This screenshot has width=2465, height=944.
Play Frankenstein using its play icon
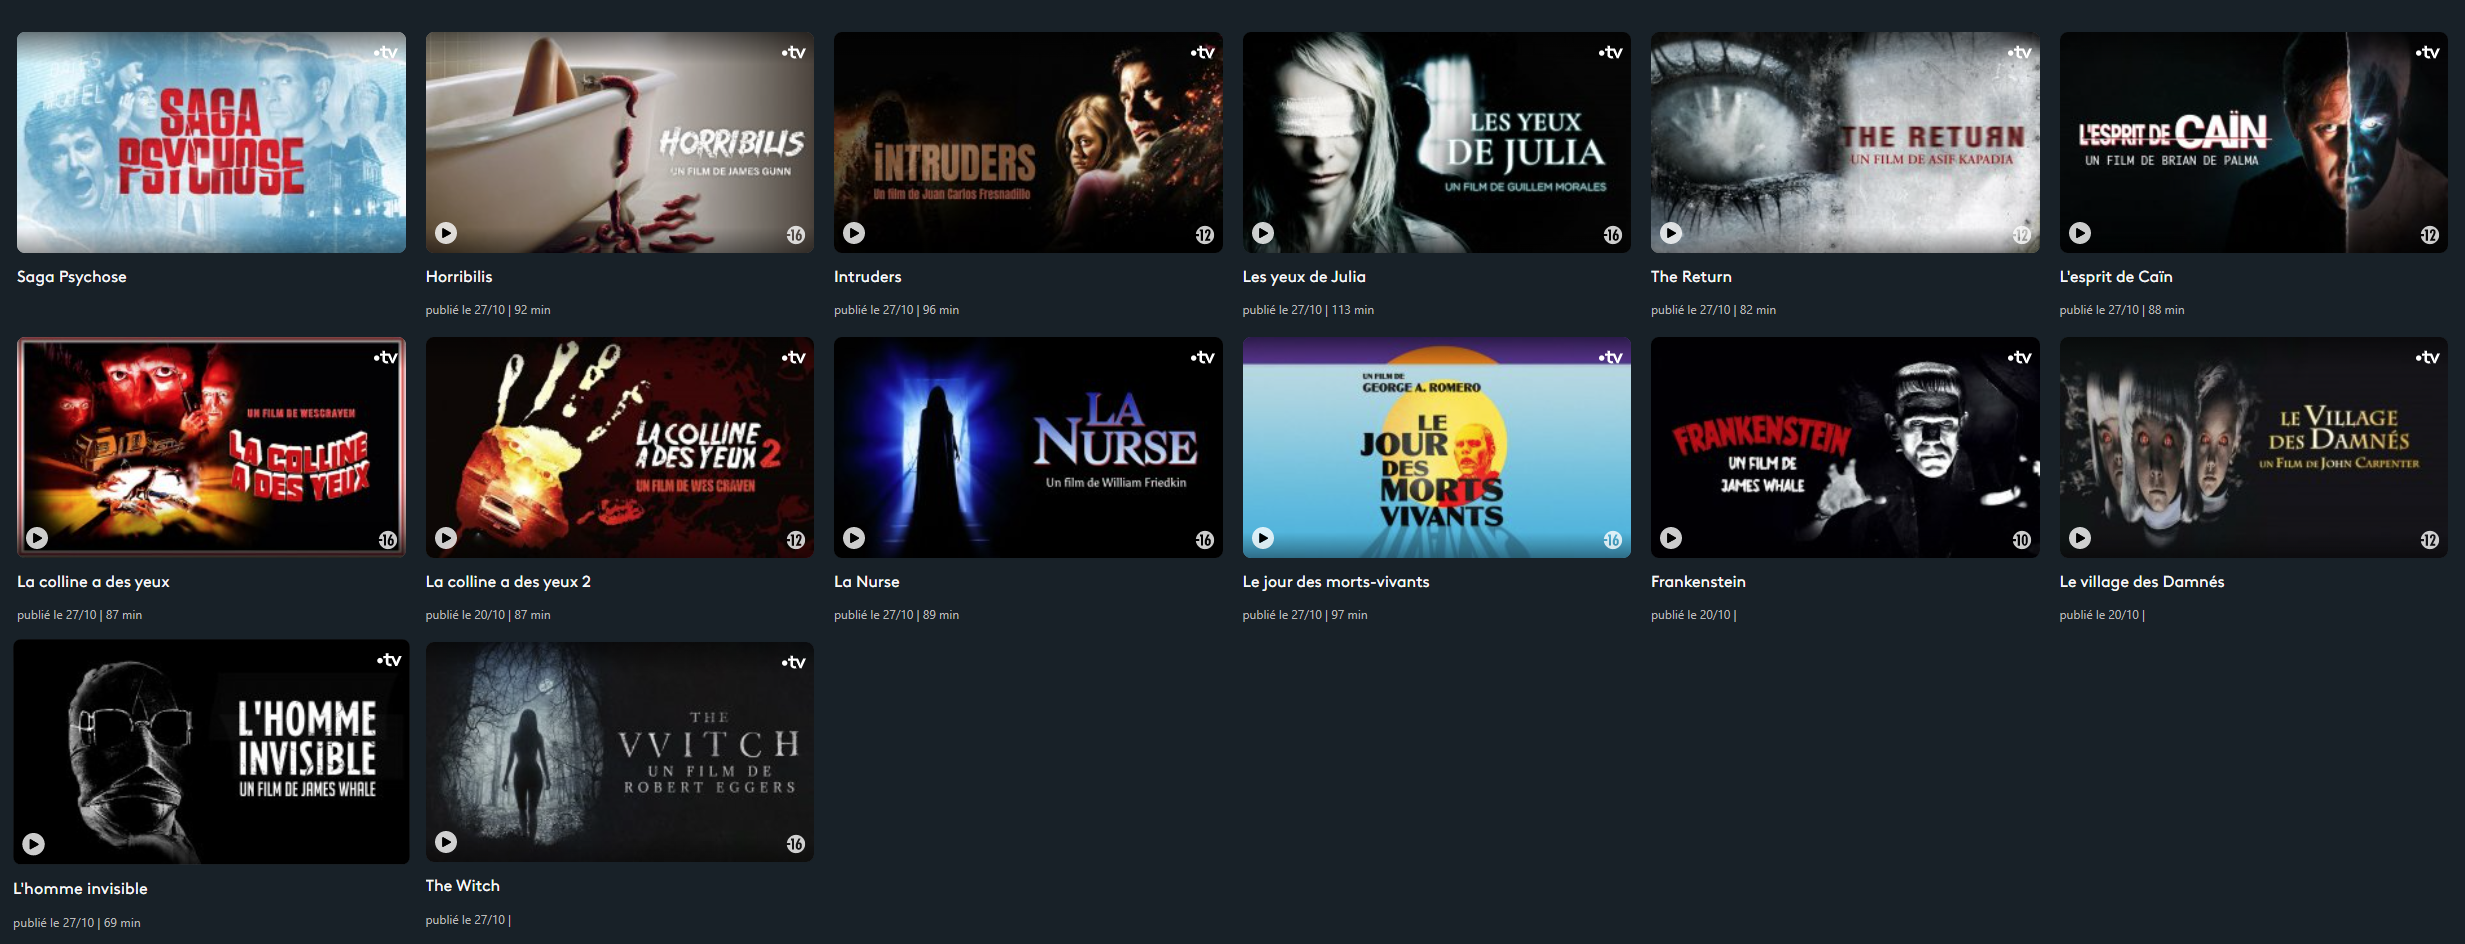click(x=1671, y=538)
